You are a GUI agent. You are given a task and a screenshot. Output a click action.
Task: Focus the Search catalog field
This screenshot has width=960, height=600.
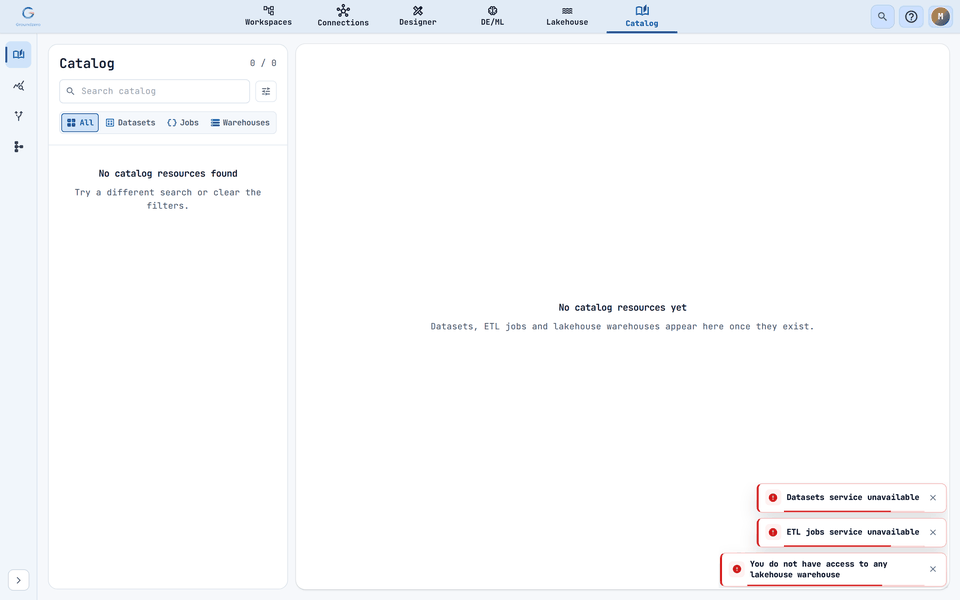pos(154,91)
